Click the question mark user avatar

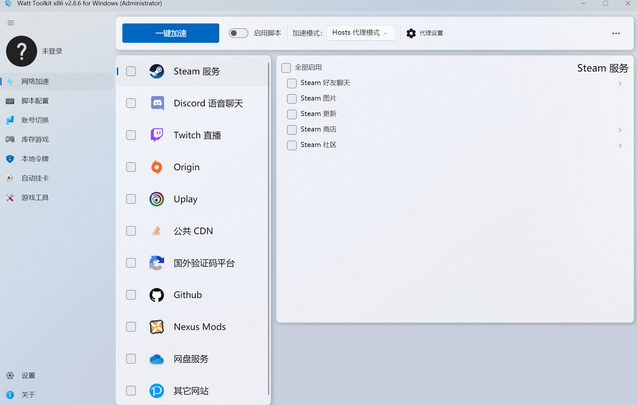pos(21,51)
